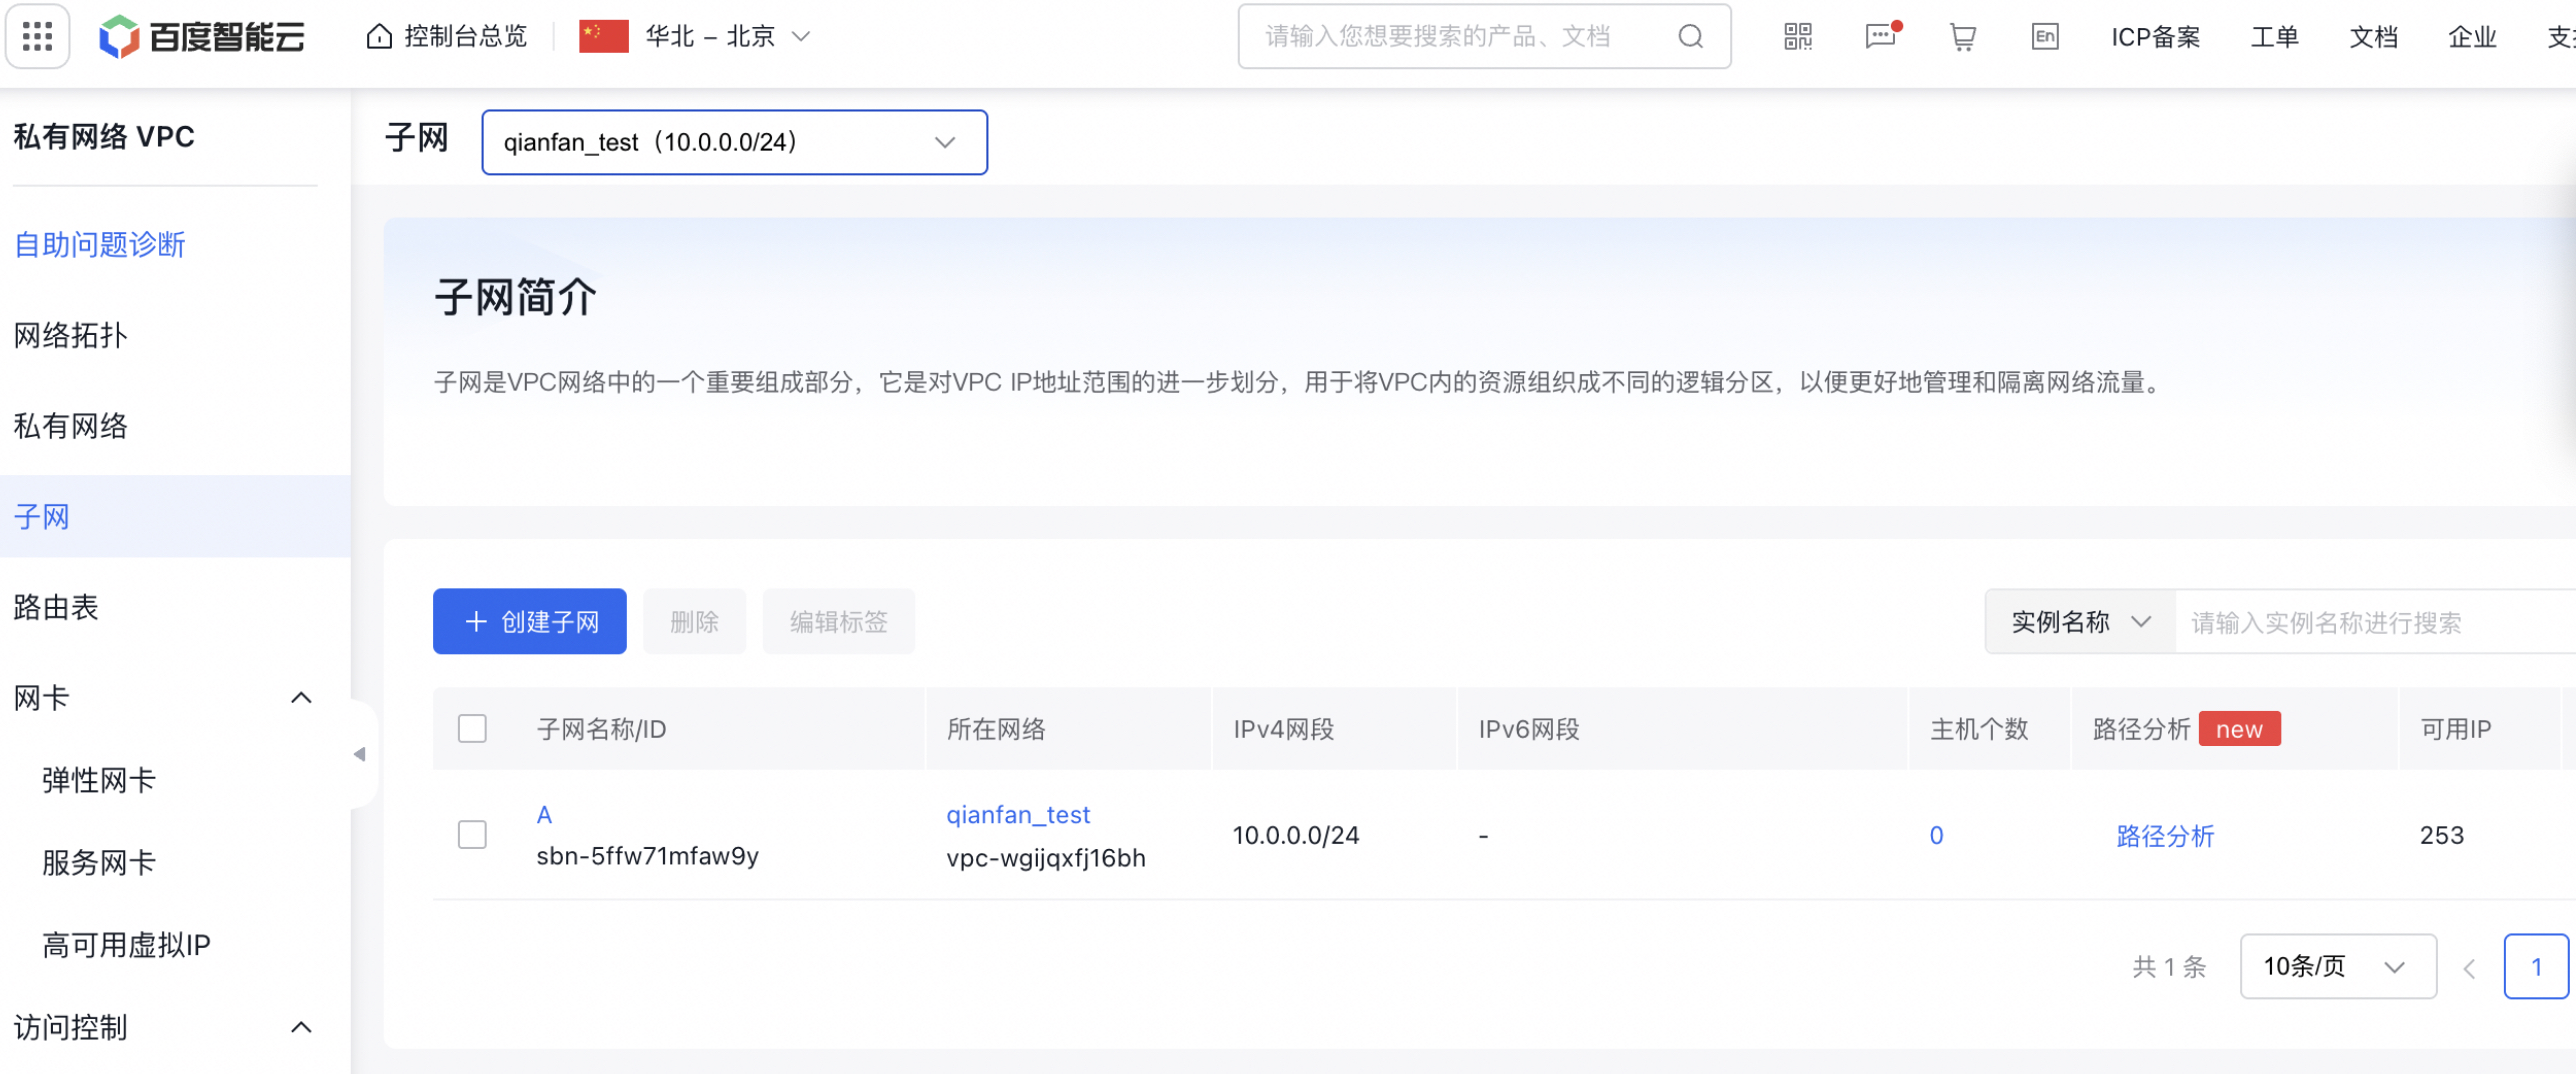Screen dimensions: 2576x1074
Task: Click the 路径分析 column header
Action: click(x=2141, y=729)
